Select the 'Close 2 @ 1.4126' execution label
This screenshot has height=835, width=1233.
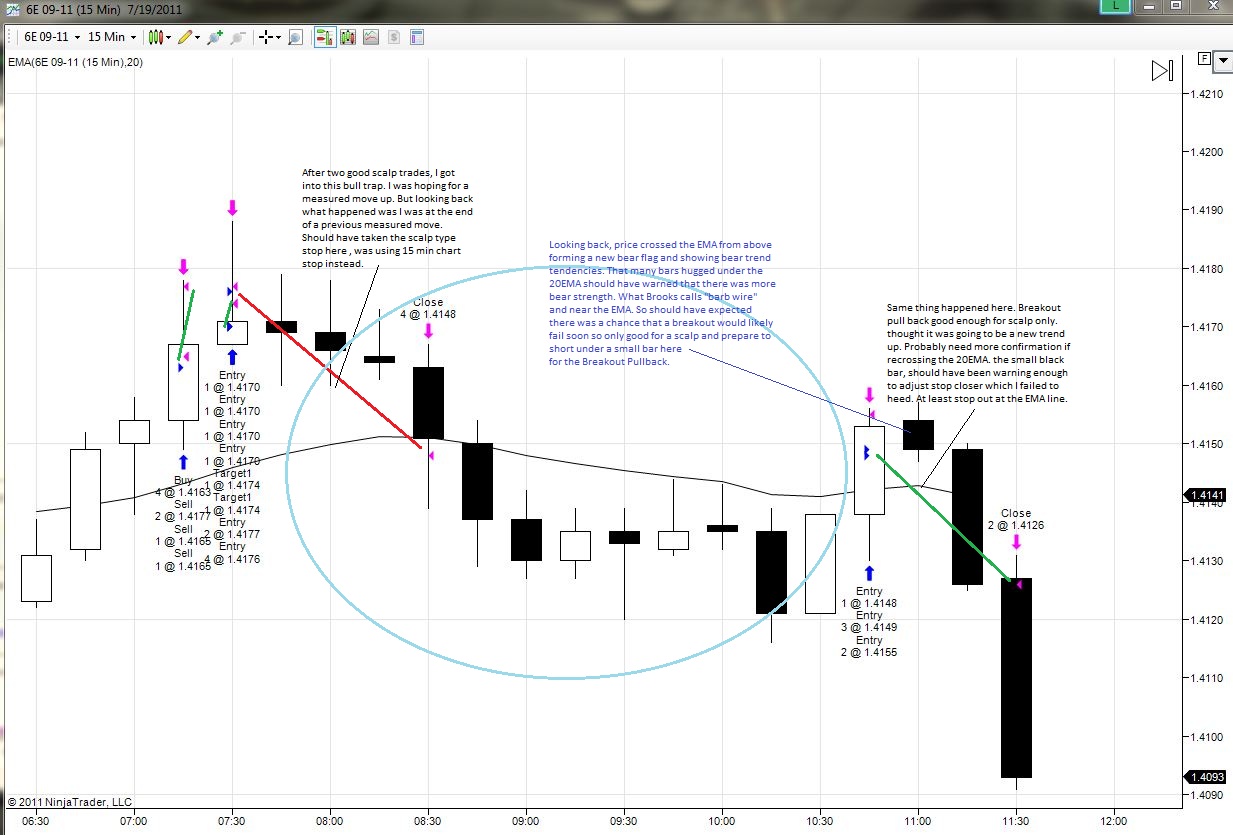[1015, 519]
